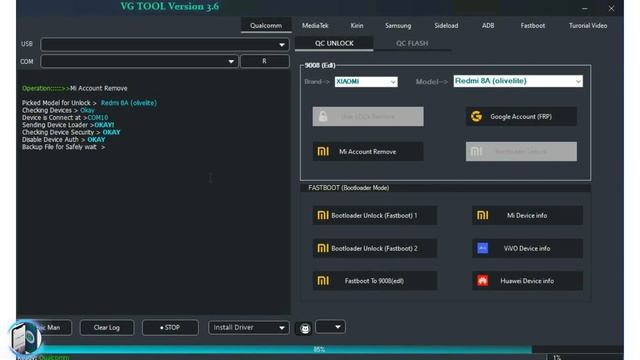Click the Google Account (FRP) button
The width and height of the screenshot is (640, 360).
521,117
